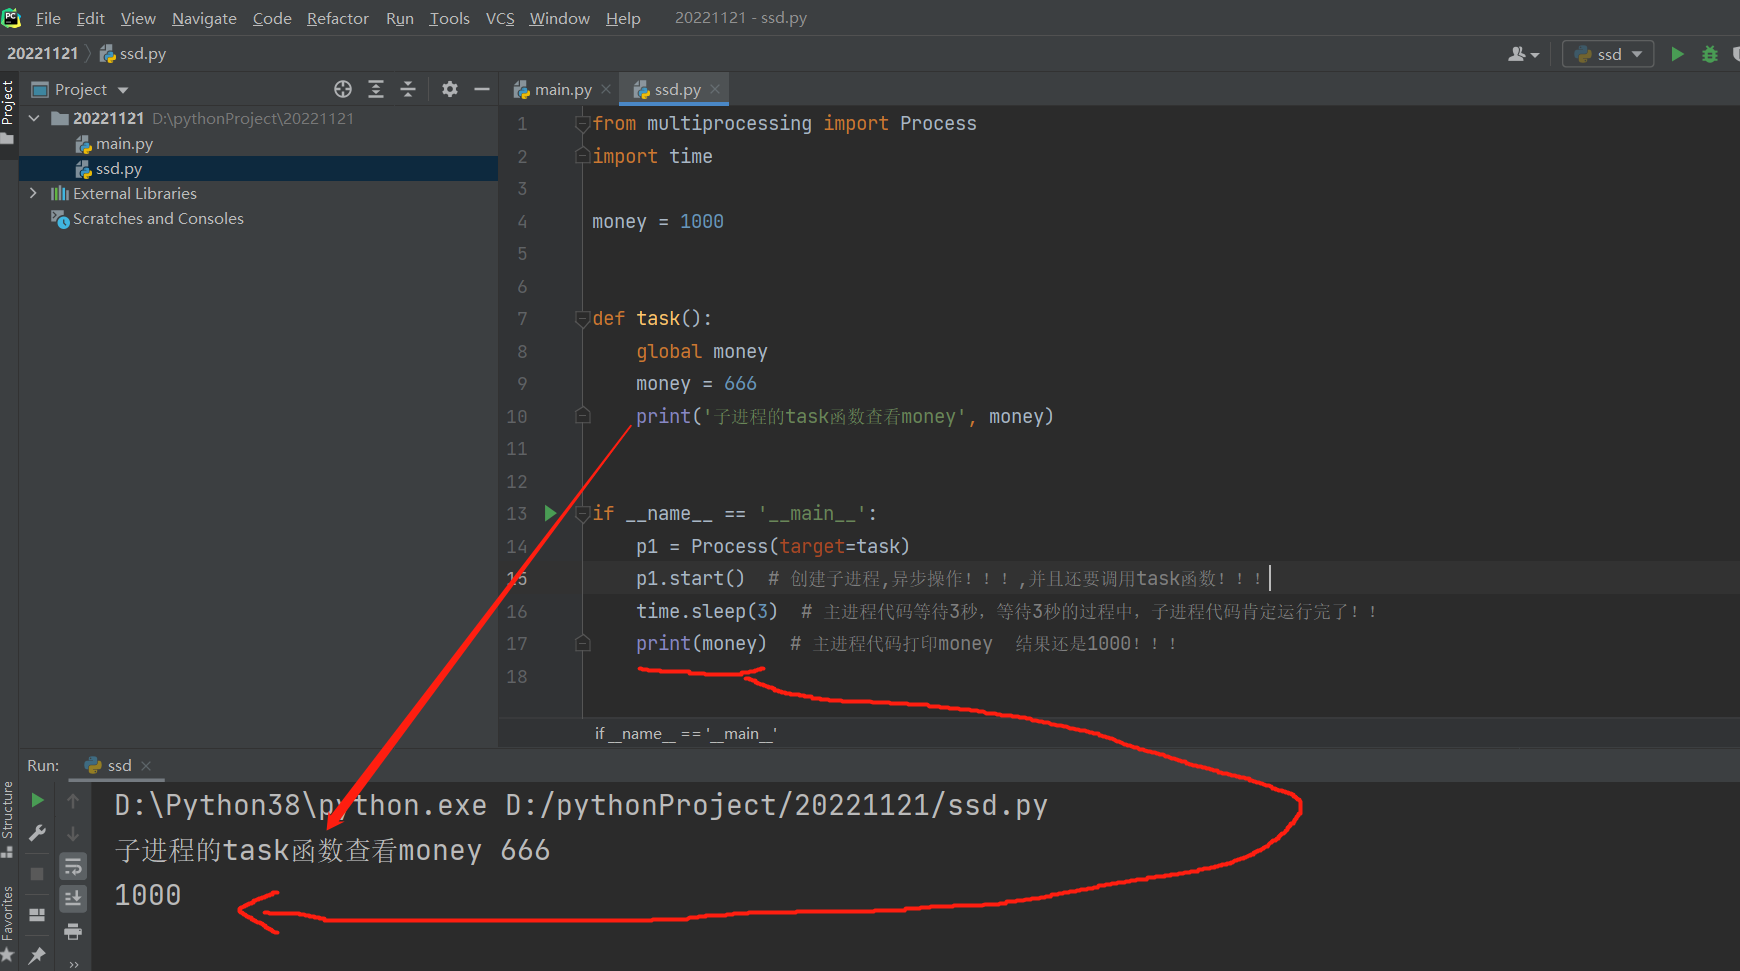1740x971 pixels.
Task: Stop the process with the stop square
Action: [37, 874]
